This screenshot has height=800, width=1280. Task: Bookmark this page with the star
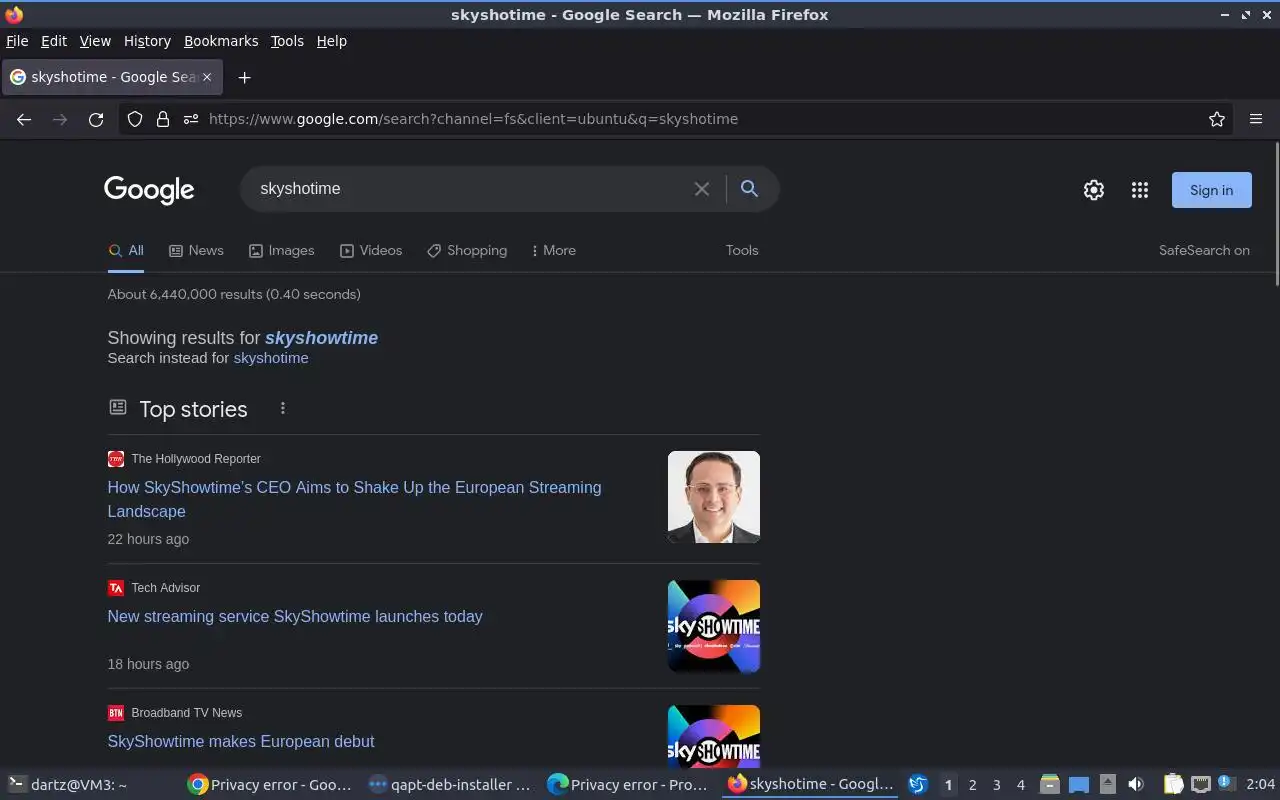pyautogui.click(x=1217, y=119)
